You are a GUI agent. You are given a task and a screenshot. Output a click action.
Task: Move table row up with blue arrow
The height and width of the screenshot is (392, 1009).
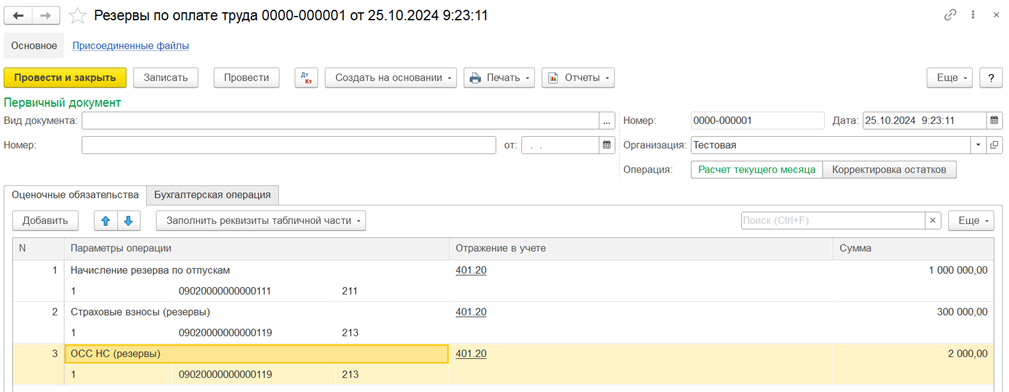click(x=106, y=221)
